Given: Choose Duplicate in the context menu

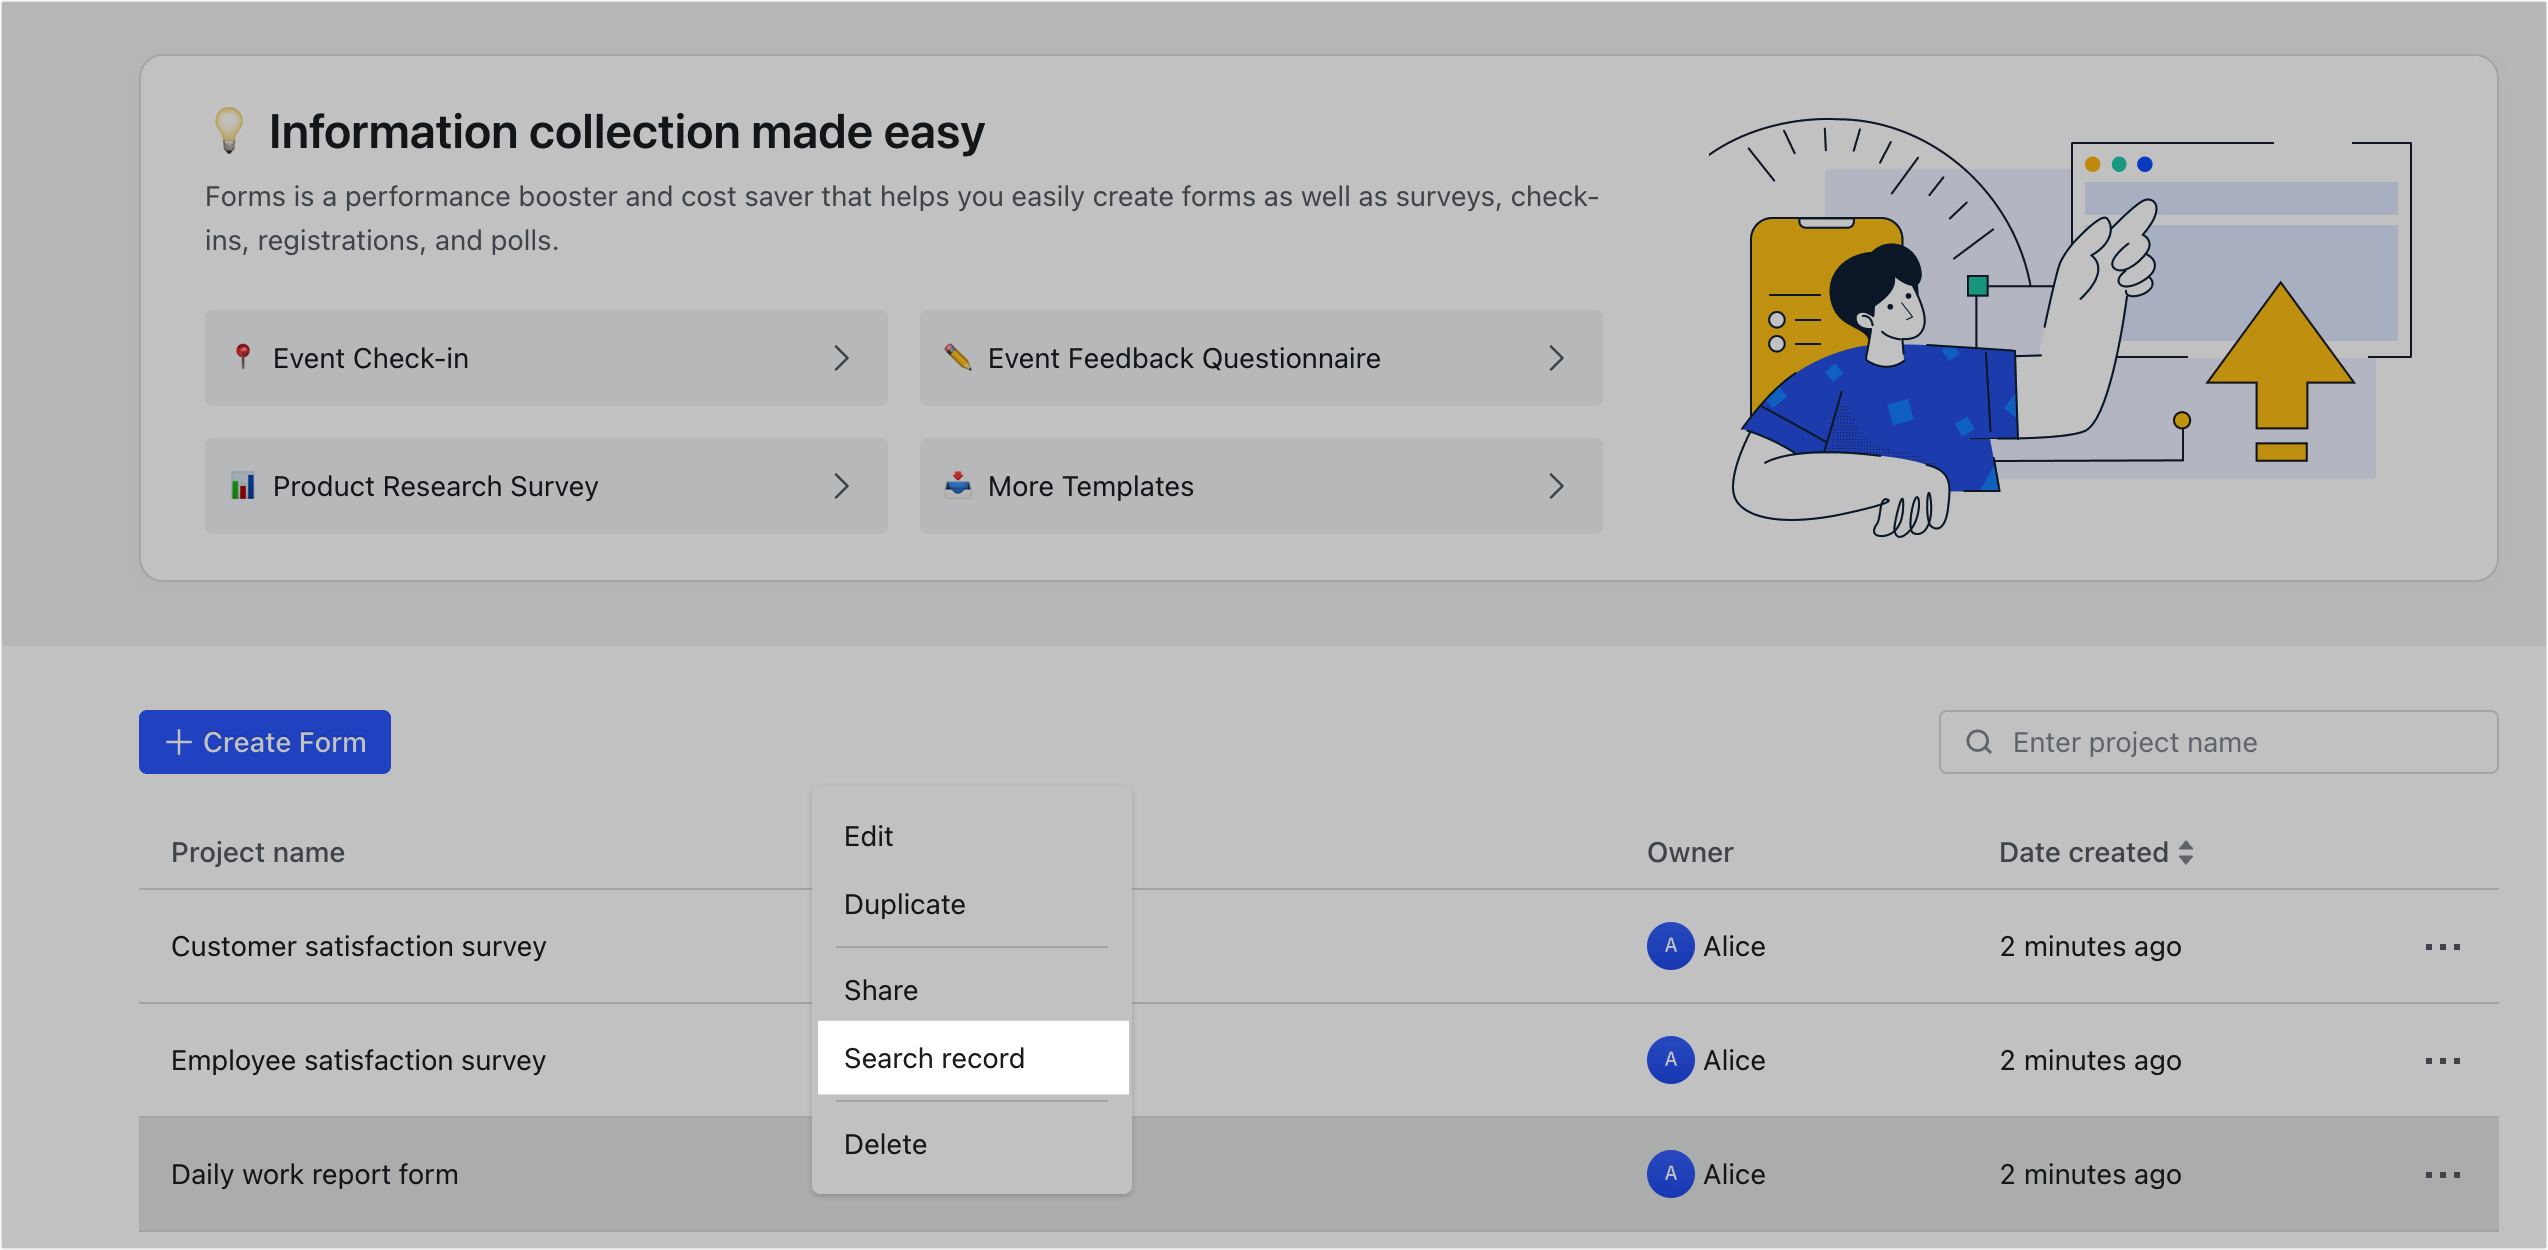Looking at the screenshot, I should [x=904, y=904].
